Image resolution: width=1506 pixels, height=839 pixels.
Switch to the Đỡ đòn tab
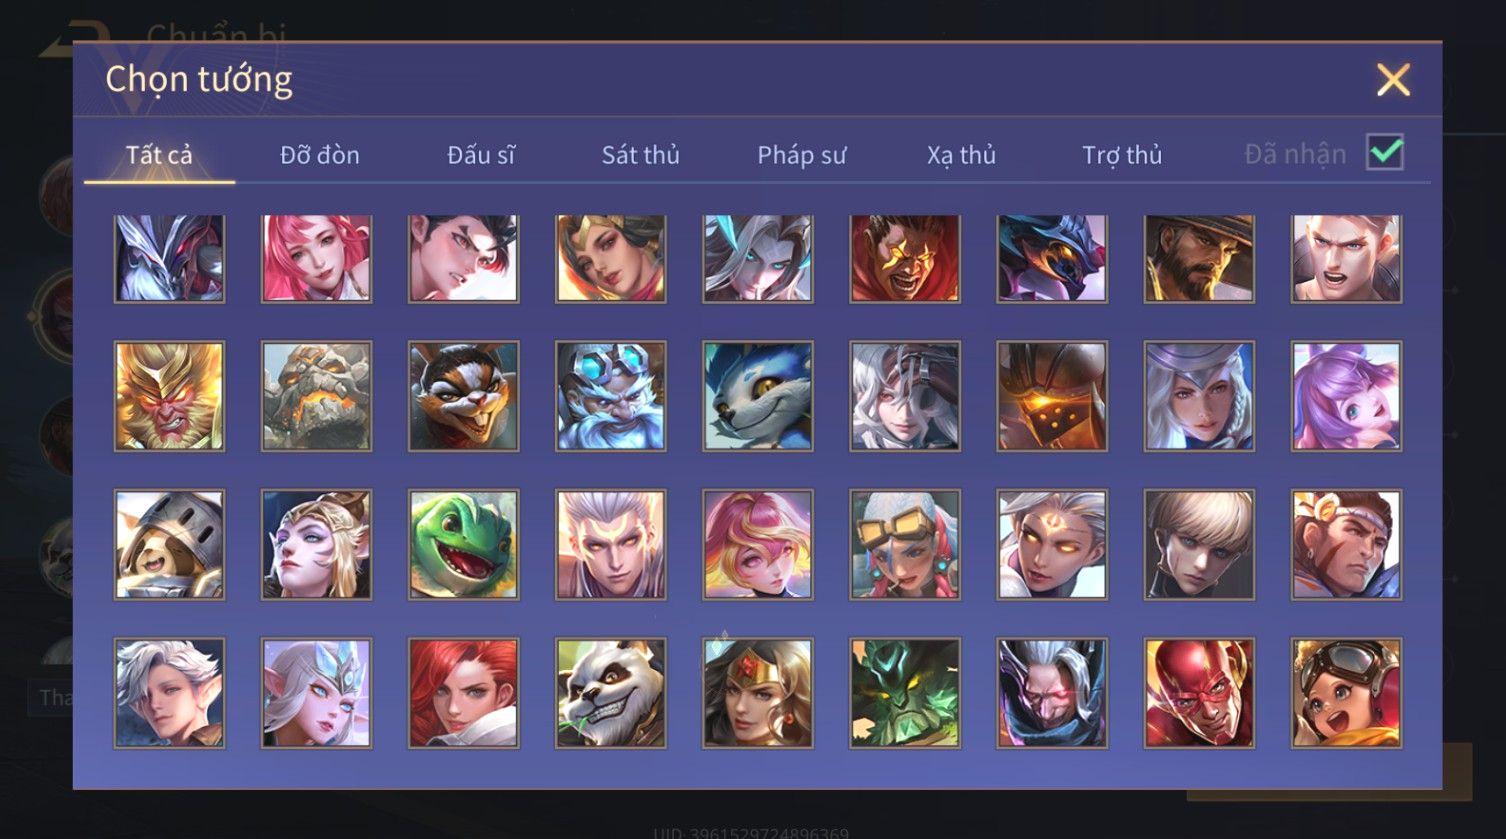pyautogui.click(x=320, y=155)
